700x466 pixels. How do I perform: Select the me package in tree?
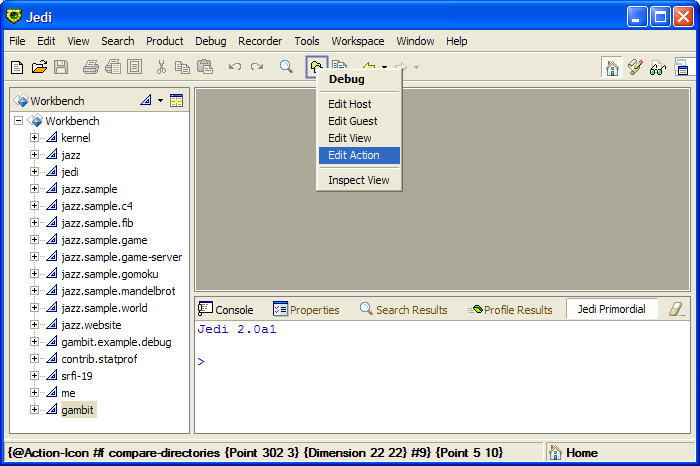tap(68, 393)
